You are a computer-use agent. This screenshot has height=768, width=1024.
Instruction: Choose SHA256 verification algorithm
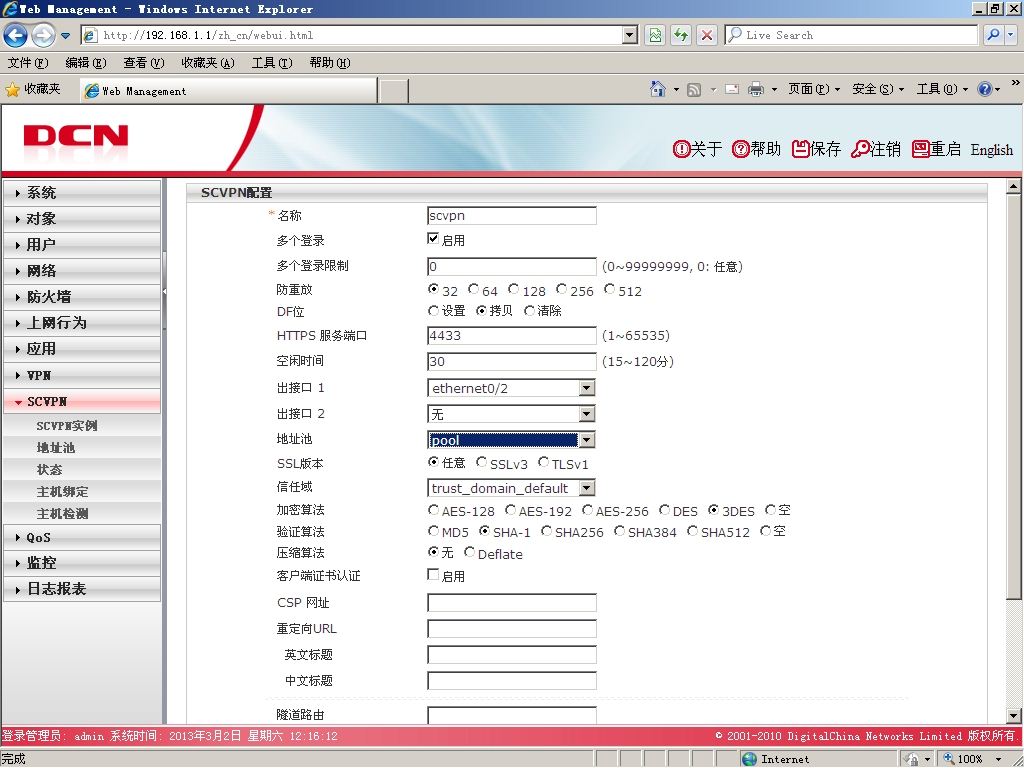click(547, 531)
